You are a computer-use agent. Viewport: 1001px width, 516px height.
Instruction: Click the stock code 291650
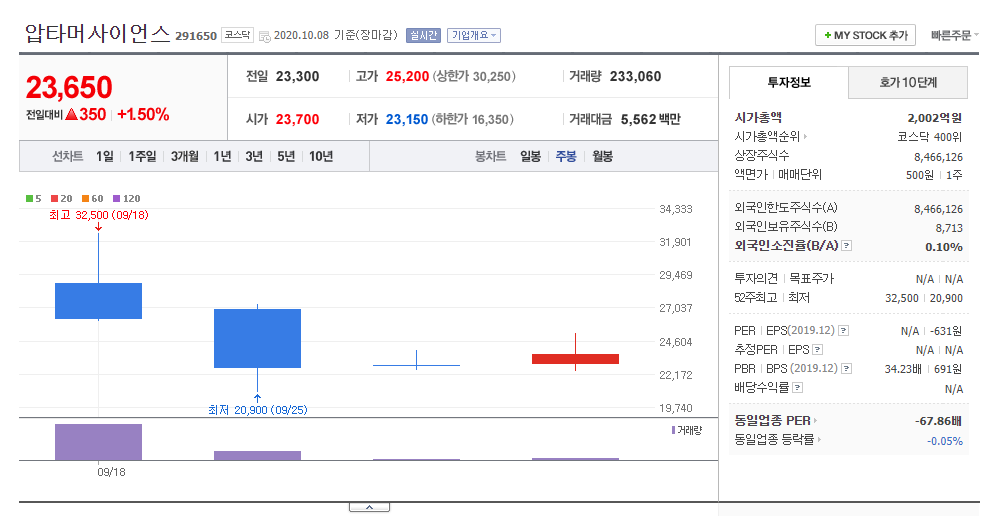click(196, 36)
